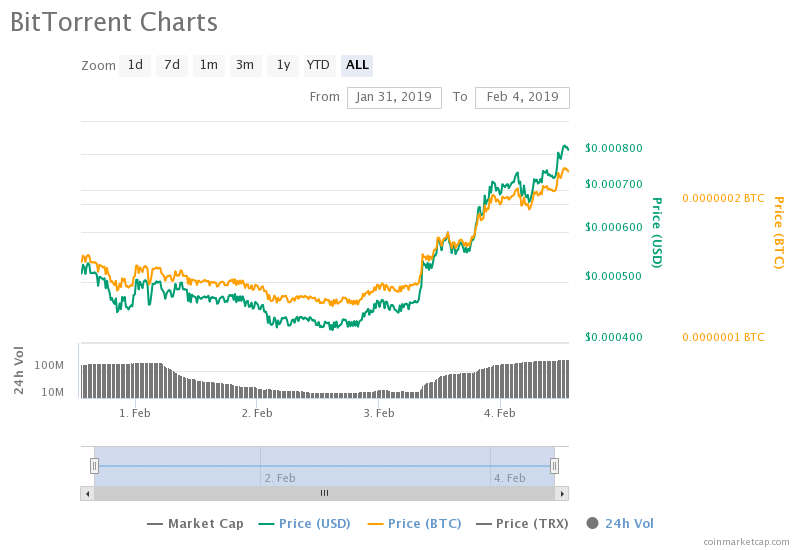Screen dimensions: 800x550
Task: Select YTD zoom range
Action: (319, 66)
